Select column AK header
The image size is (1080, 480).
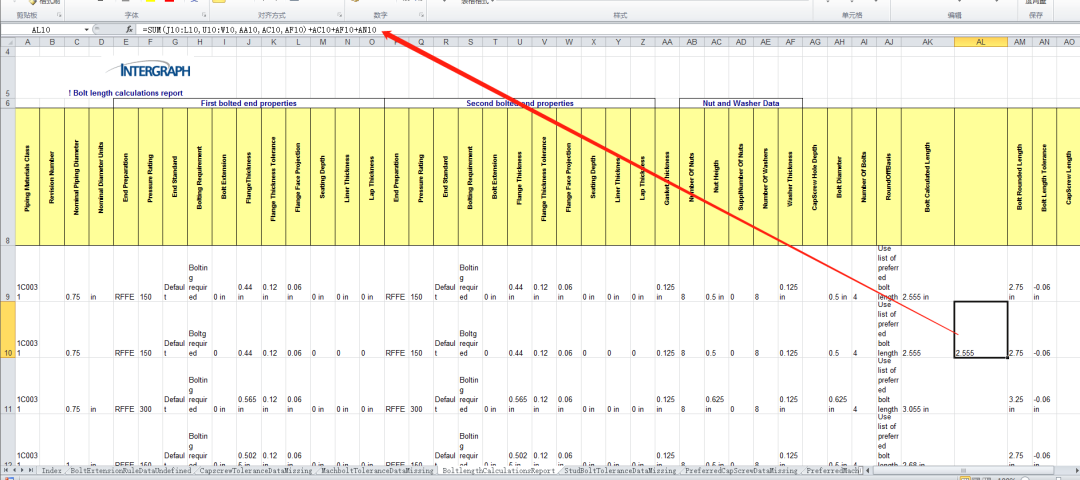click(x=928, y=42)
